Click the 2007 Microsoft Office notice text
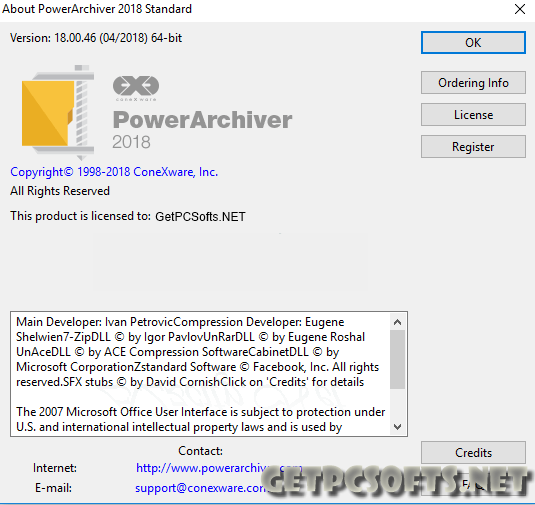535x505 pixels. point(201,419)
